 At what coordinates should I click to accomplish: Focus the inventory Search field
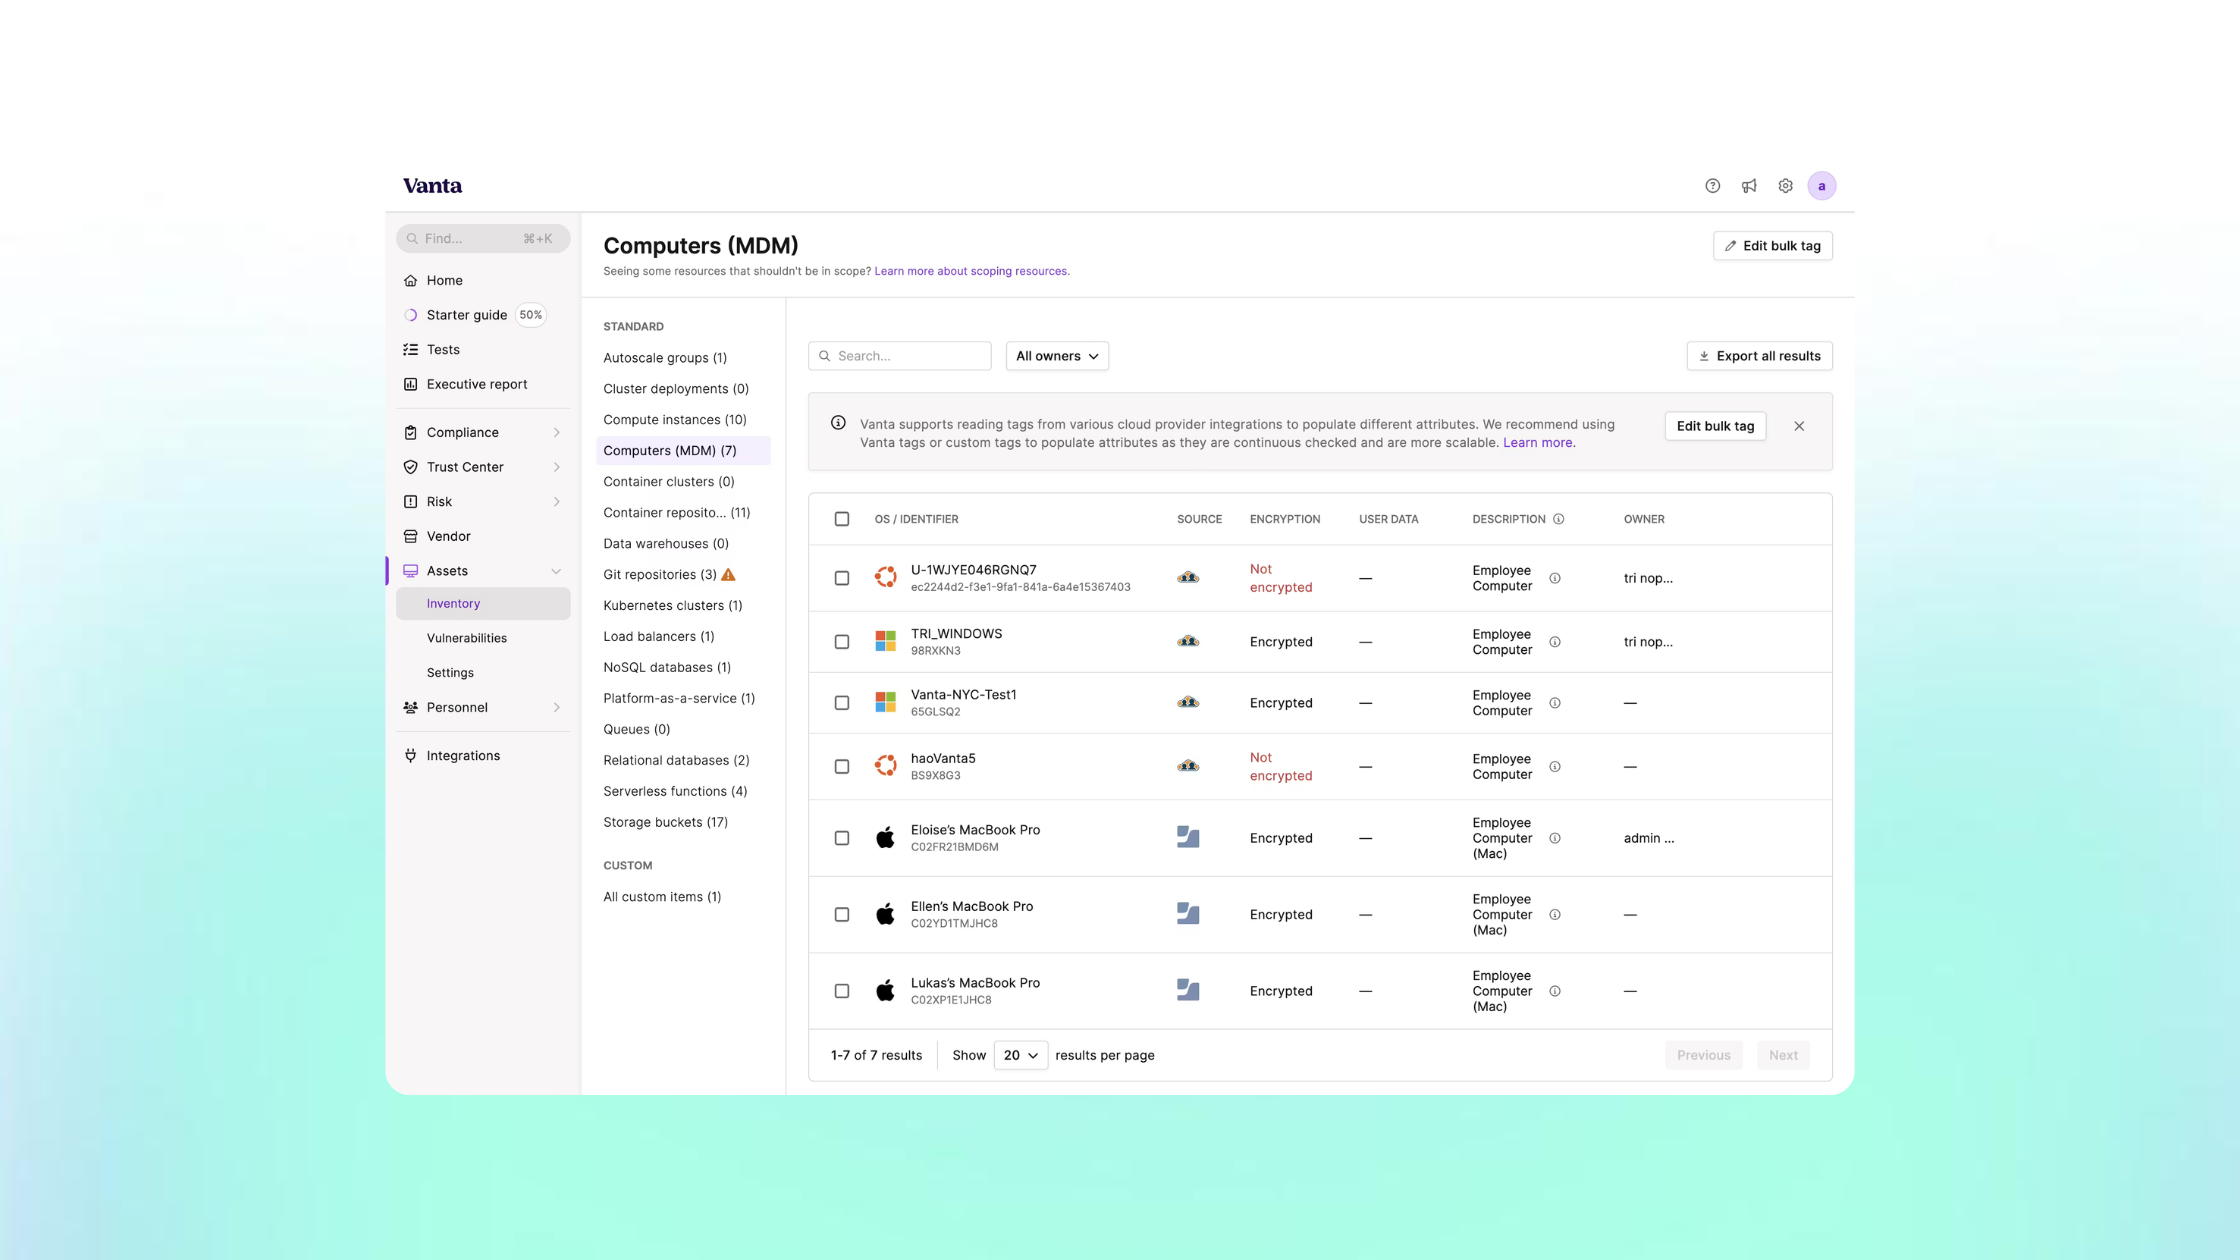tap(899, 356)
